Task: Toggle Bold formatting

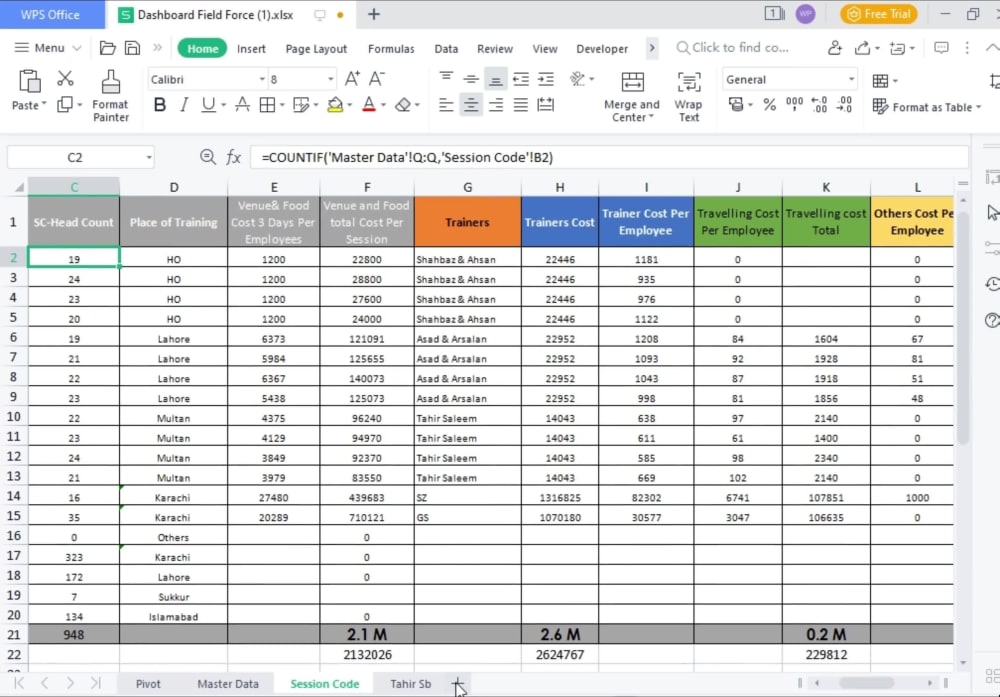Action: [159, 105]
